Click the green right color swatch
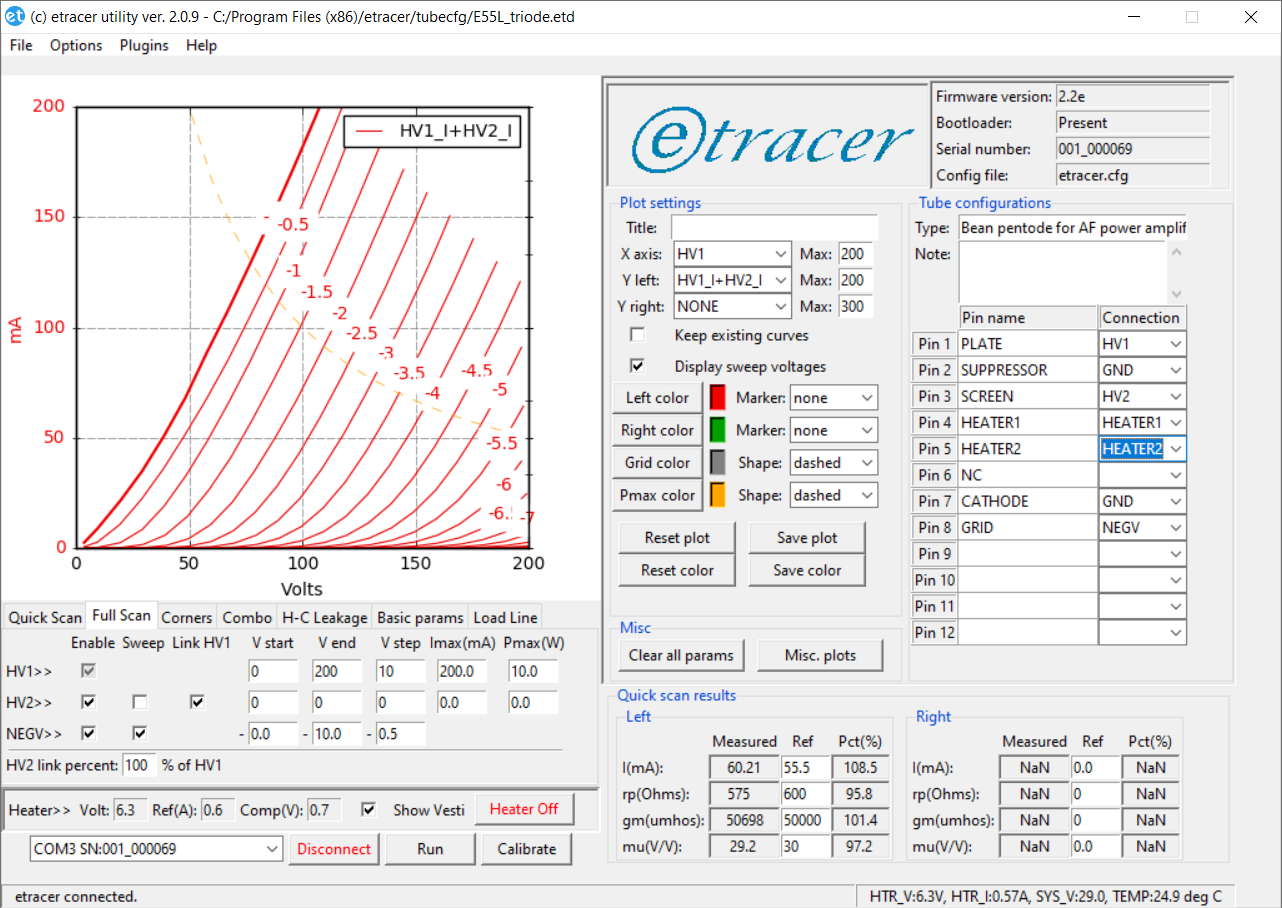This screenshot has width=1282, height=908. (x=717, y=430)
